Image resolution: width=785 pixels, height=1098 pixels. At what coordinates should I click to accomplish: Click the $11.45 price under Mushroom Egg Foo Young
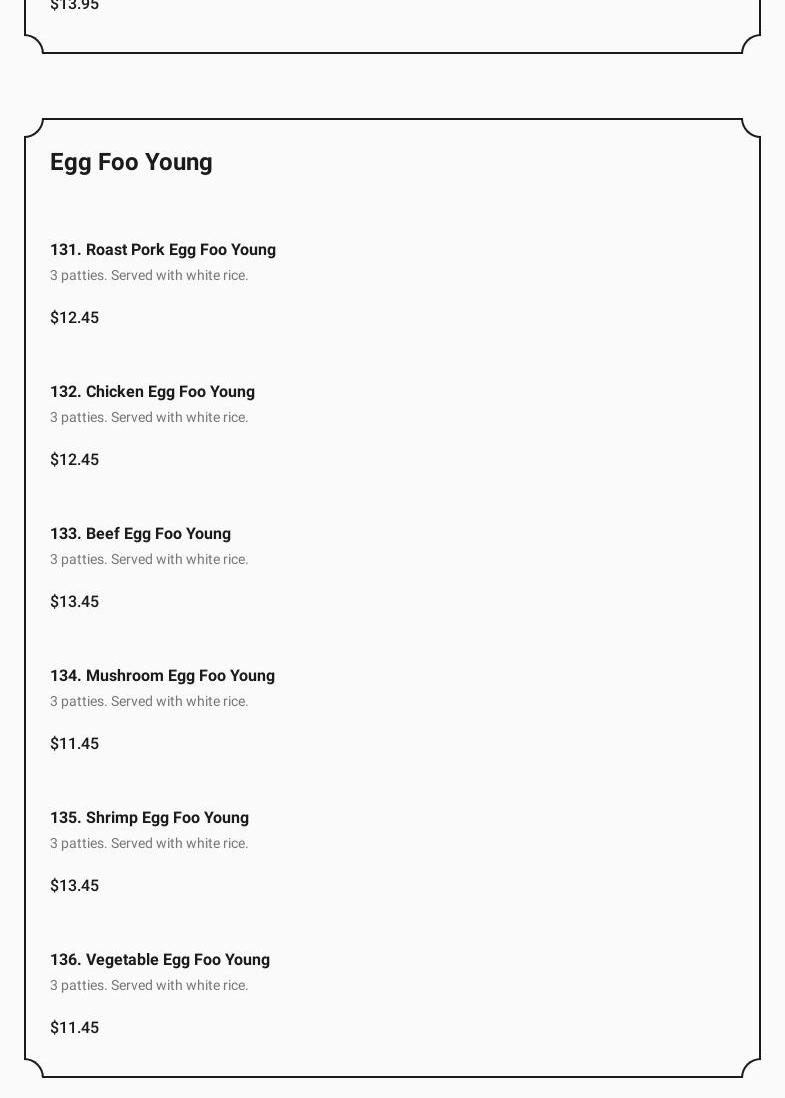(75, 744)
